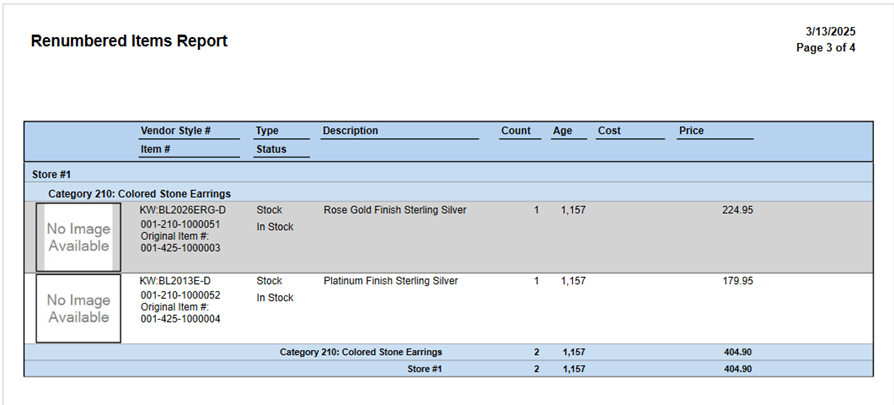The height and width of the screenshot is (405, 894).
Task: Click the Count column header
Action: coord(515,131)
